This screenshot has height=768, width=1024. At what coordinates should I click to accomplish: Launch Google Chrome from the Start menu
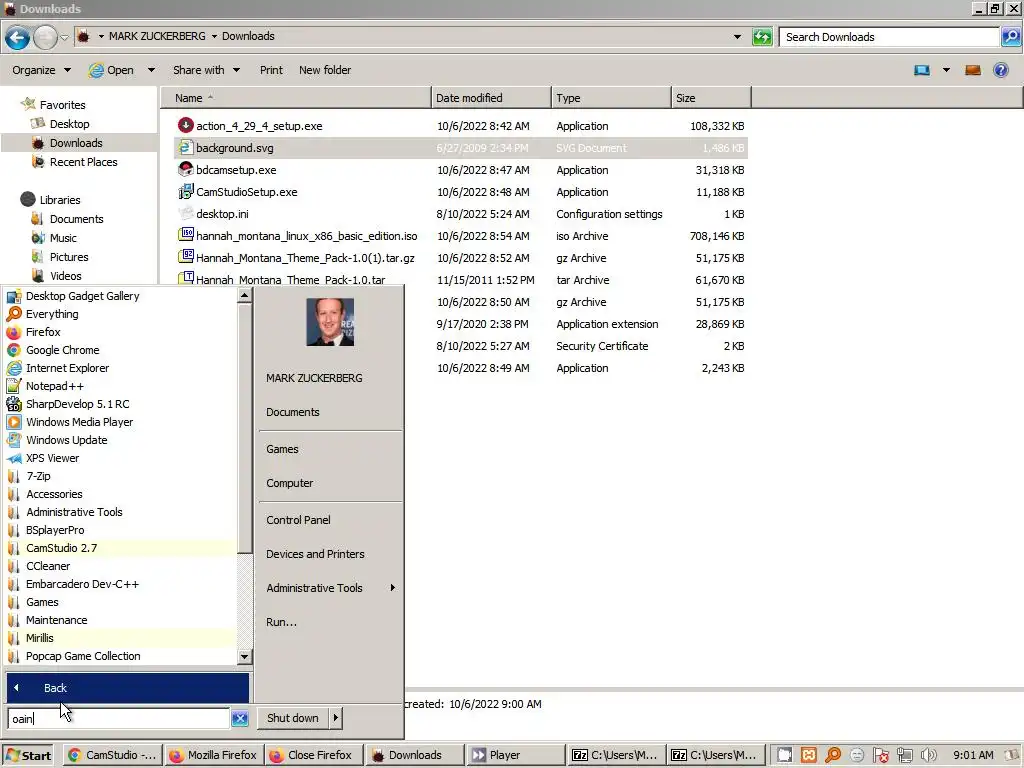(x=62, y=350)
